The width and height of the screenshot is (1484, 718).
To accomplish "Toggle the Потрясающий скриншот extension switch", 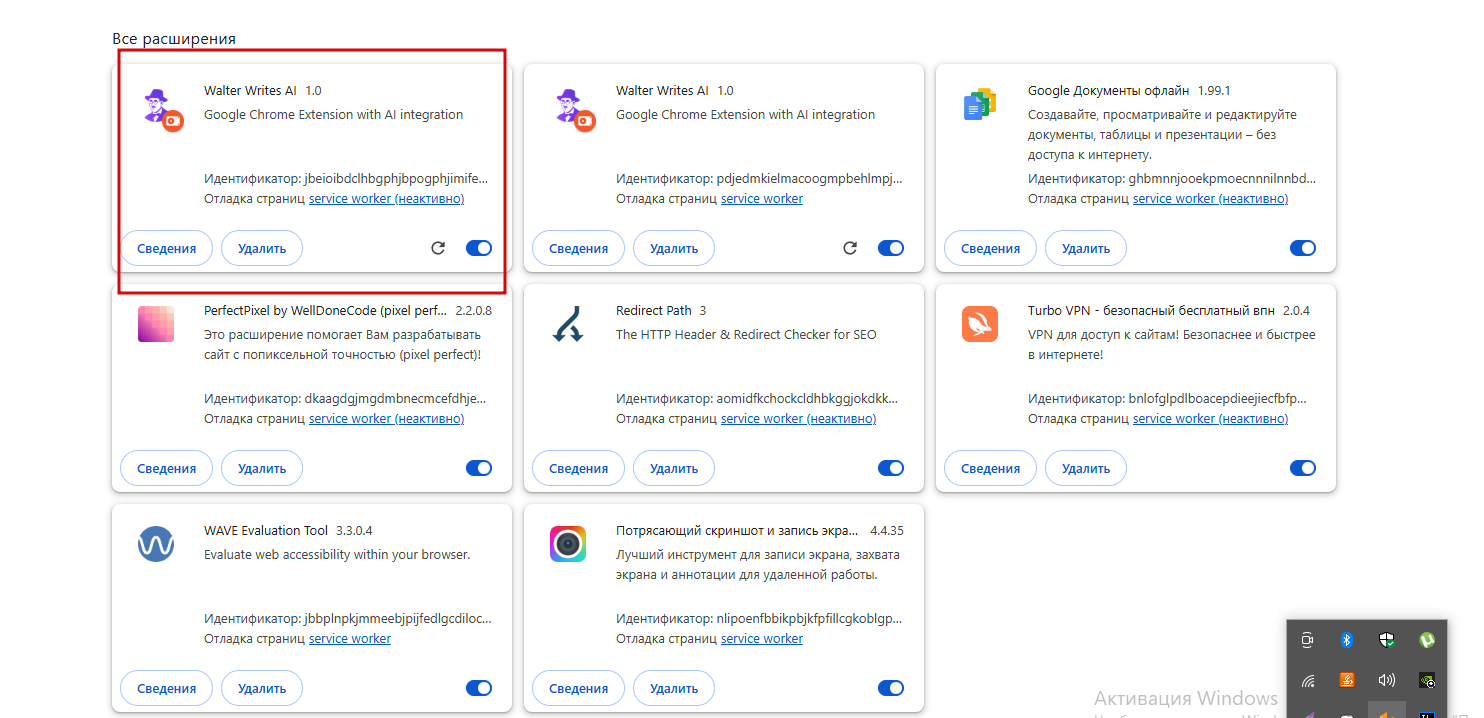I will tap(891, 688).
